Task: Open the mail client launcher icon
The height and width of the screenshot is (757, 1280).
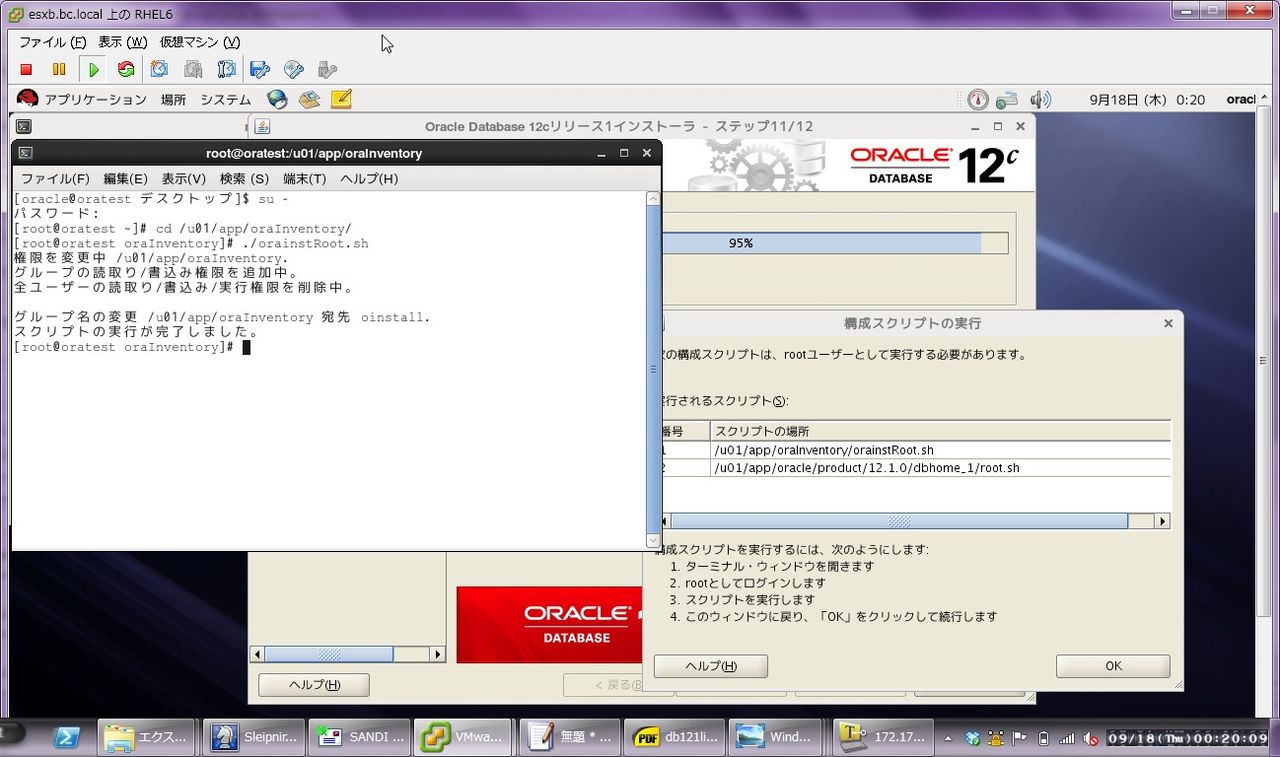Action: pos(309,99)
